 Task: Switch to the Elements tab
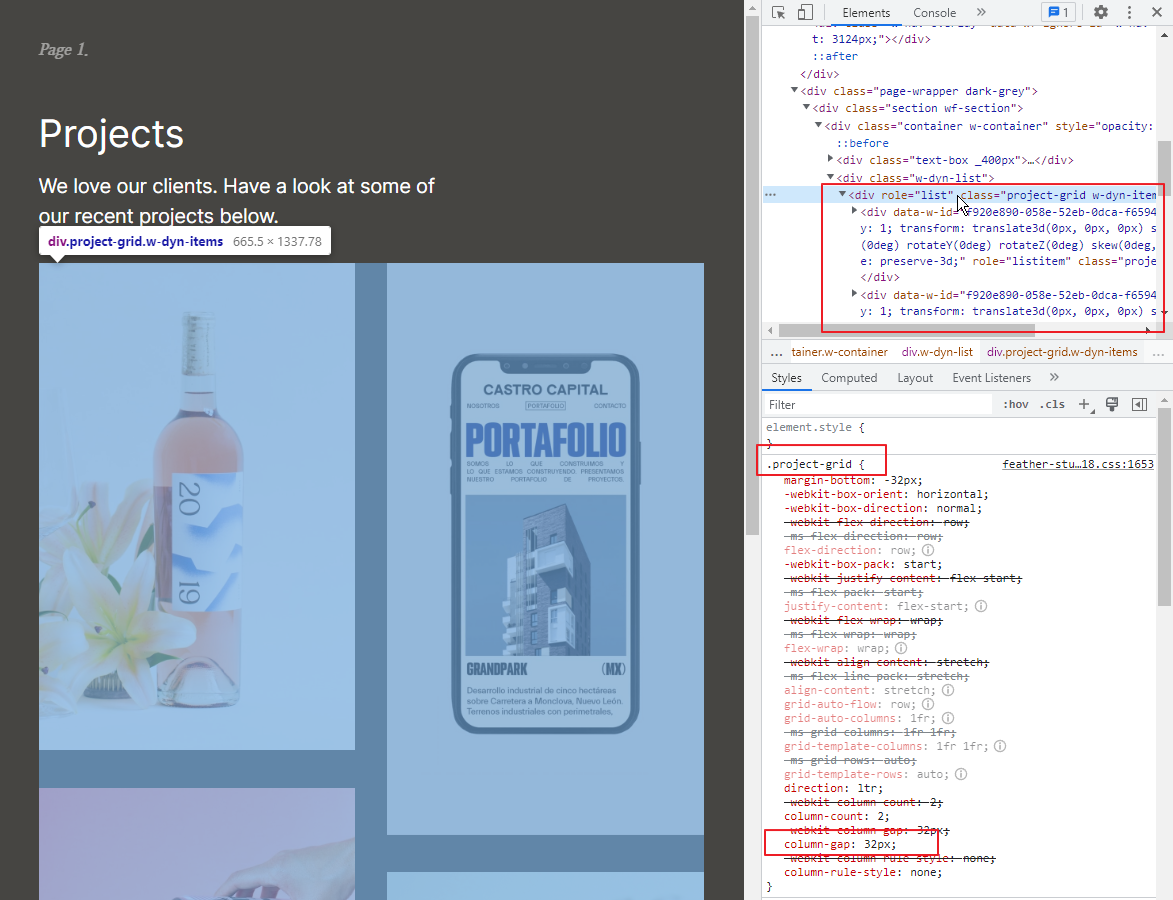pyautogui.click(x=866, y=13)
